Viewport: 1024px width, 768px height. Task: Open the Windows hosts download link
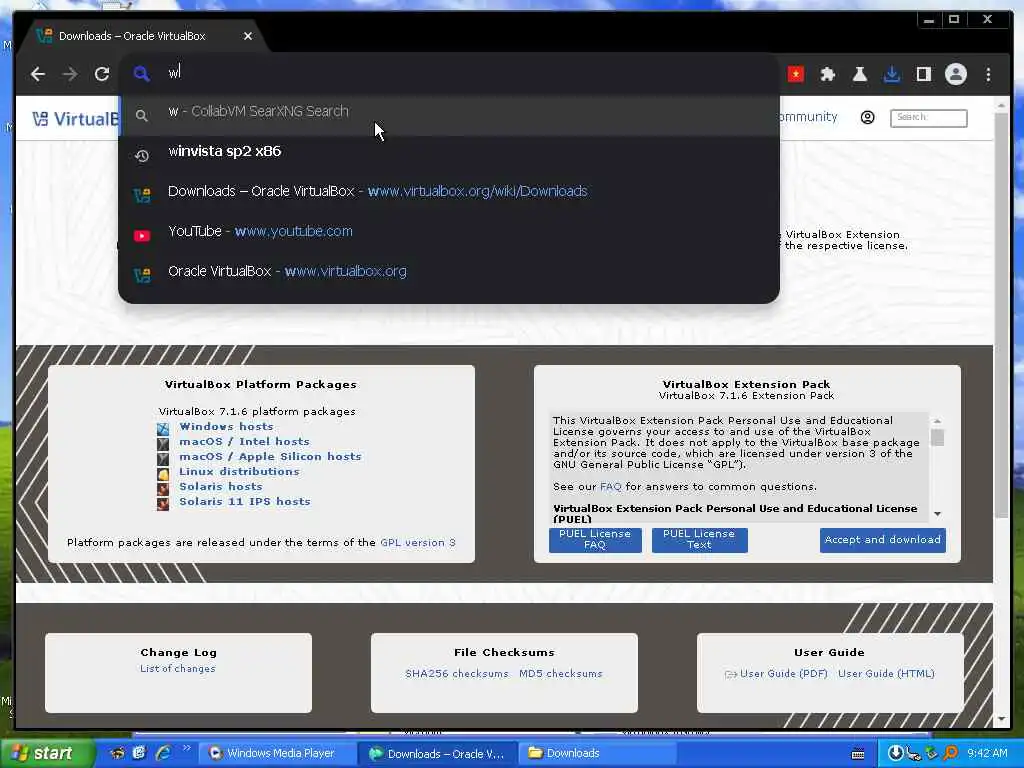227,426
